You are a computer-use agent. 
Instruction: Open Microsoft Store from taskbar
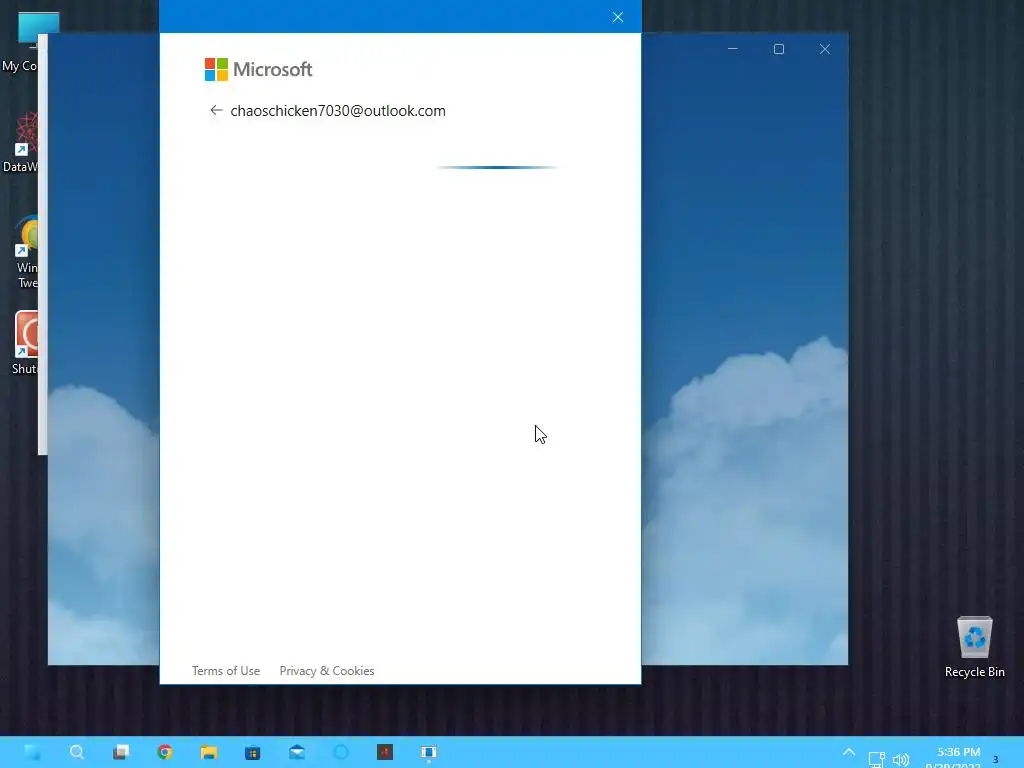[253, 752]
